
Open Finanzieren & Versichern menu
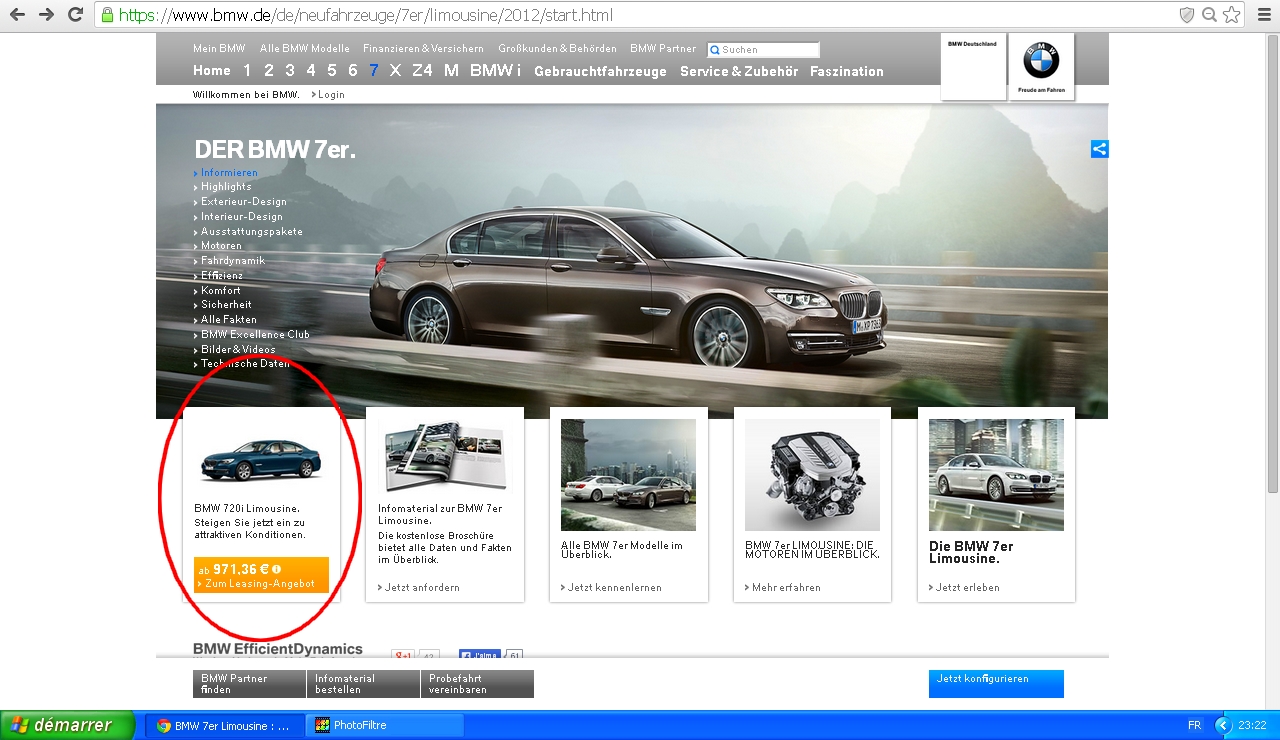tap(423, 48)
